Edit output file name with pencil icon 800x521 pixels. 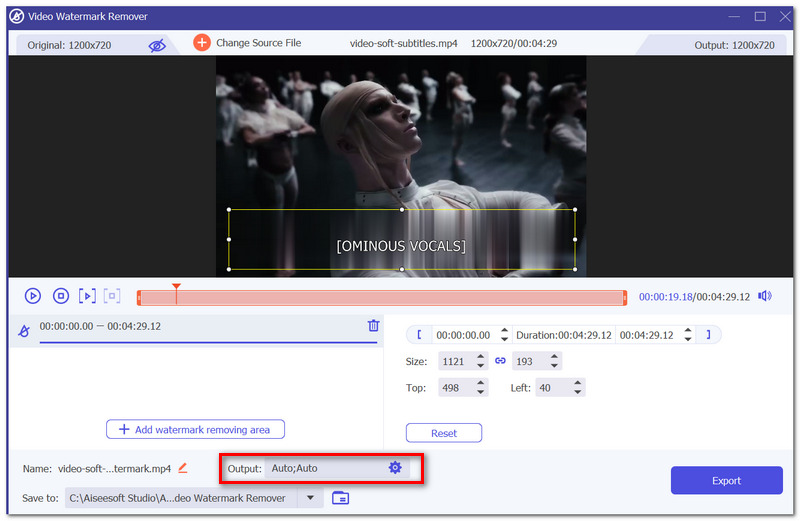click(x=183, y=467)
